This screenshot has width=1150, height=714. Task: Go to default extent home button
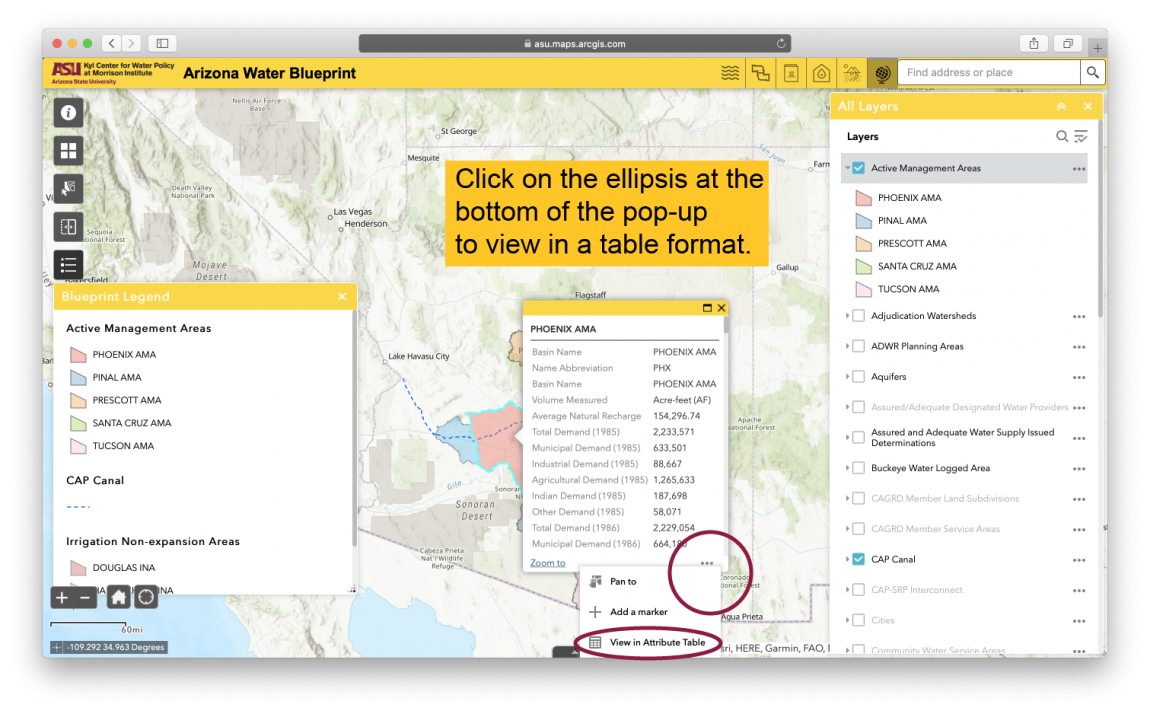click(118, 598)
